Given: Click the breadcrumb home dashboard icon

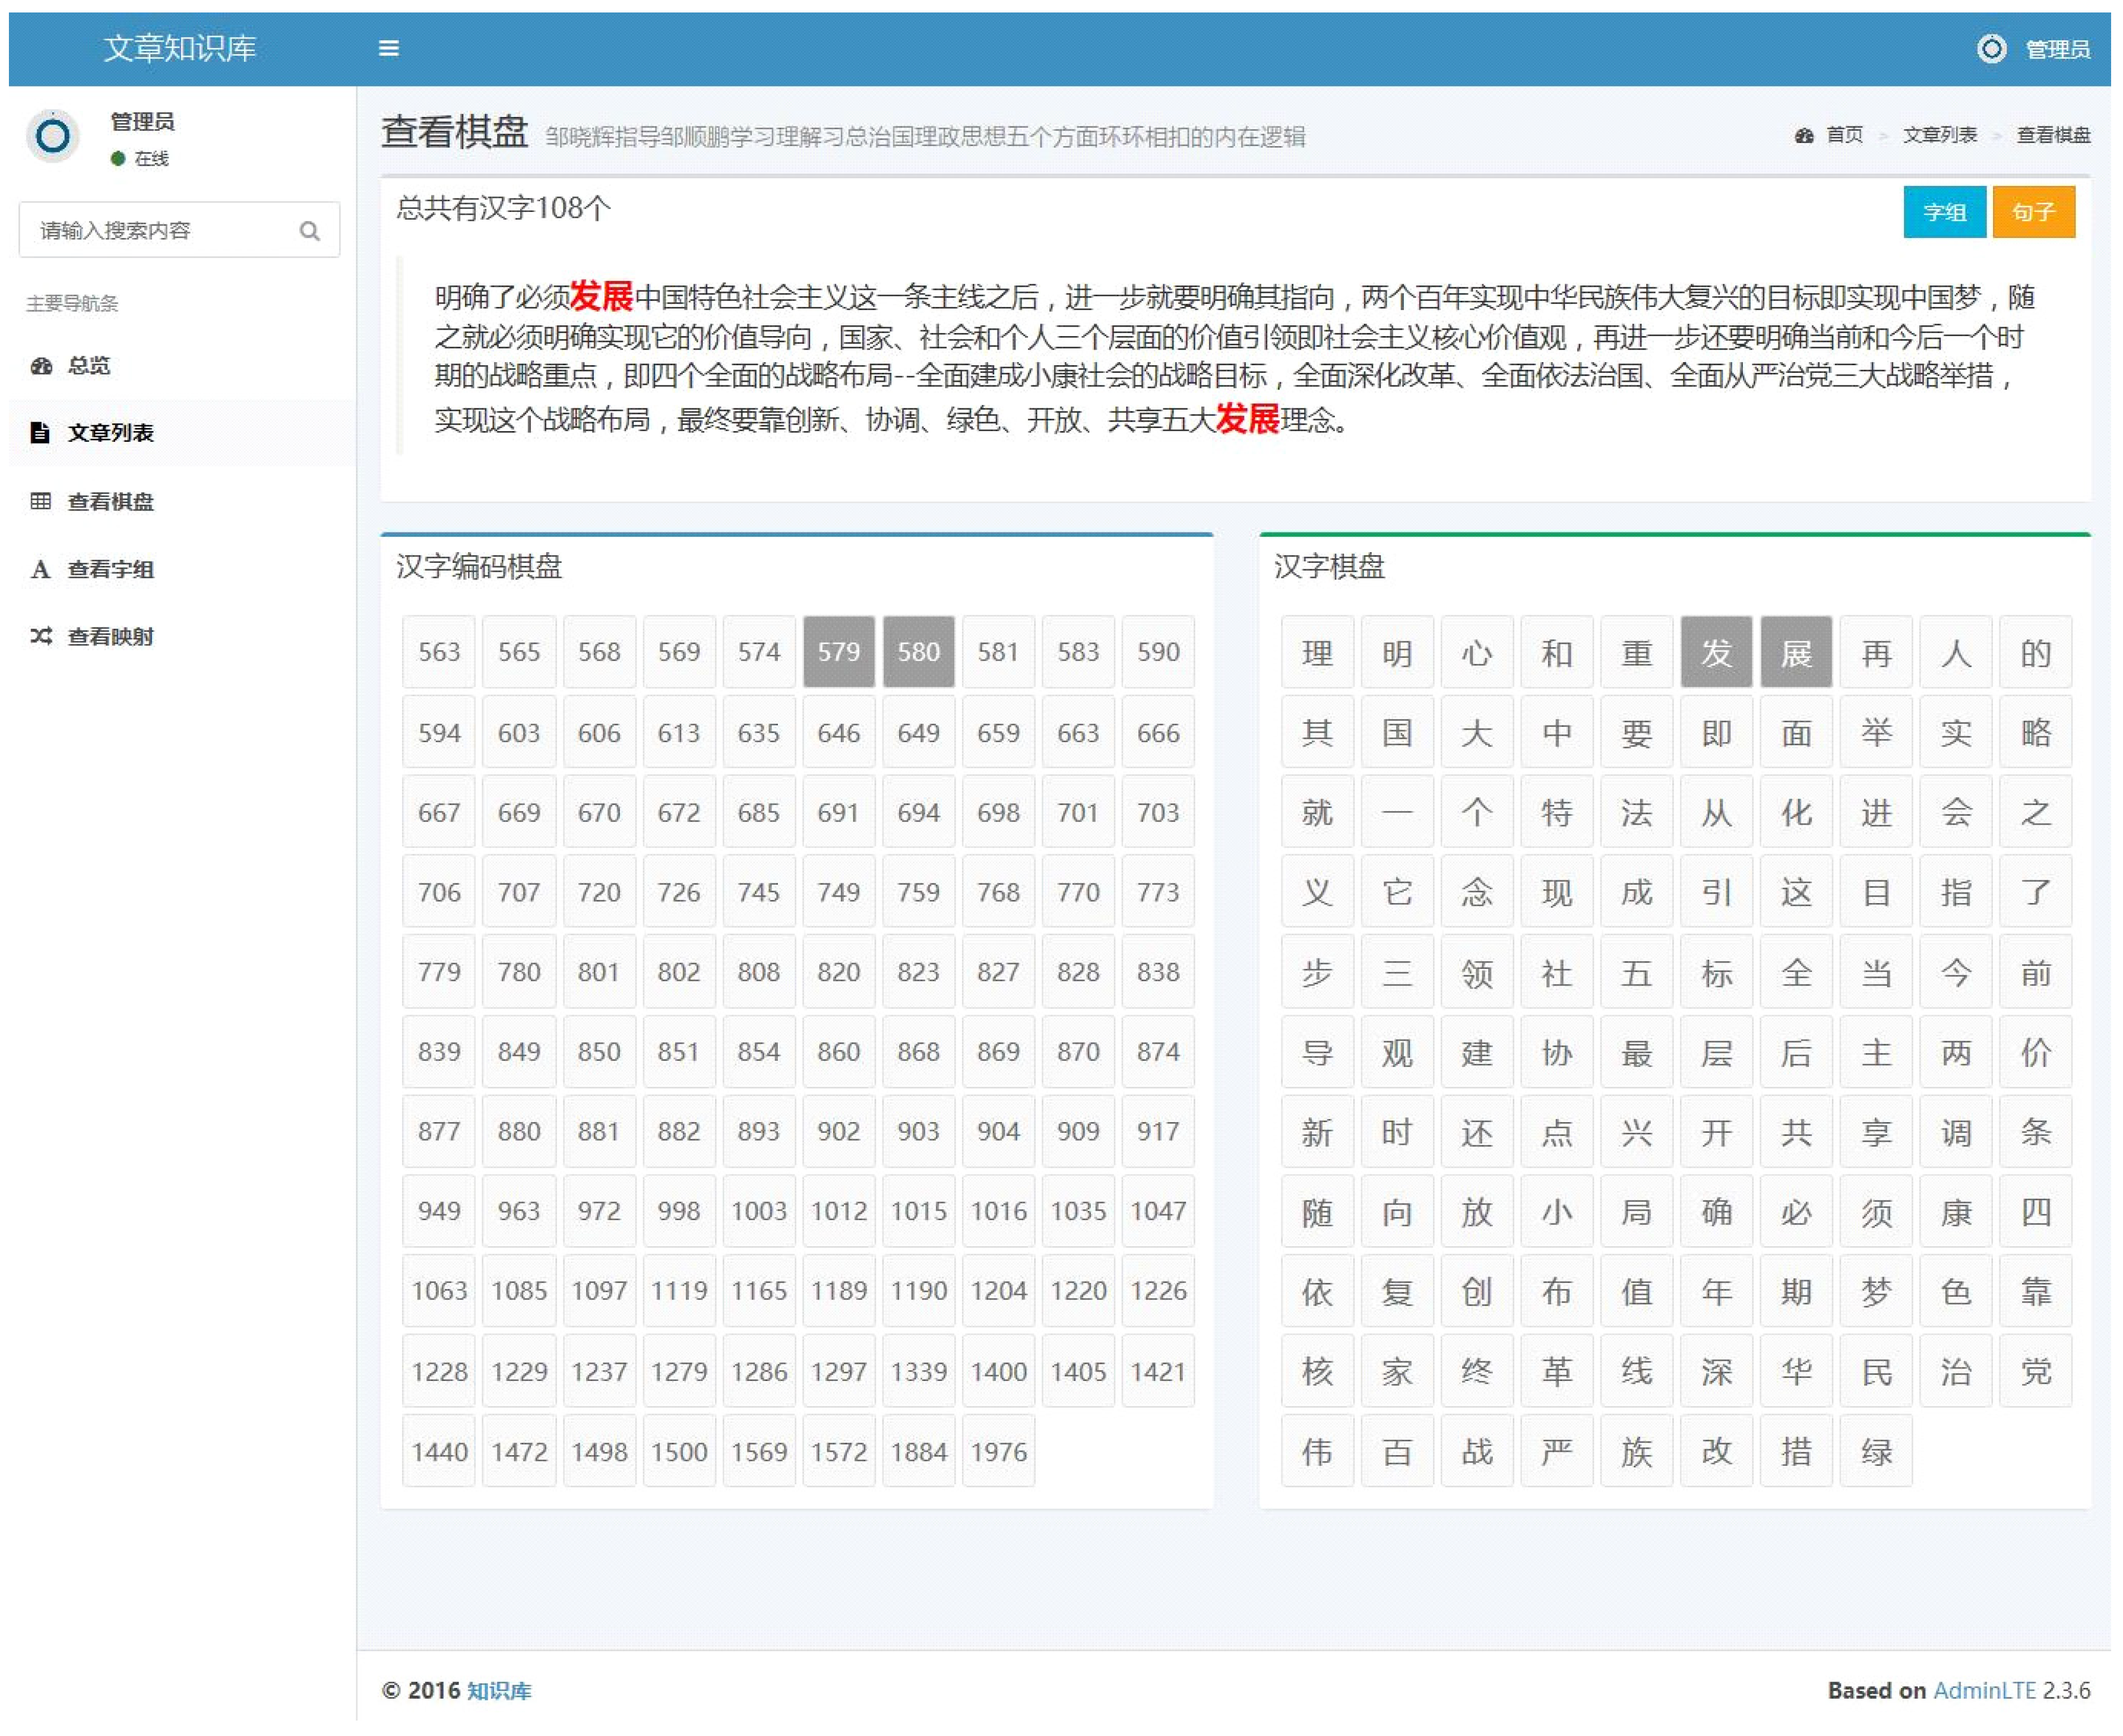Looking at the screenshot, I should point(1804,136).
